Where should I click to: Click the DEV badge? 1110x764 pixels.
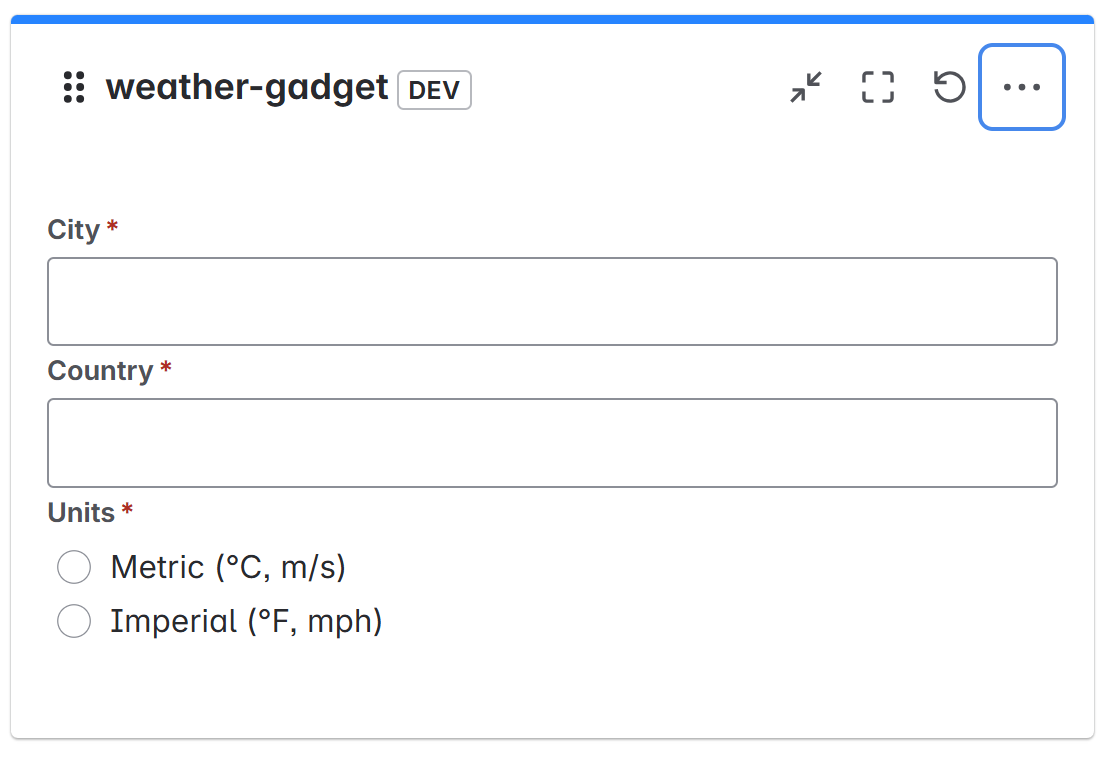pyautogui.click(x=434, y=90)
